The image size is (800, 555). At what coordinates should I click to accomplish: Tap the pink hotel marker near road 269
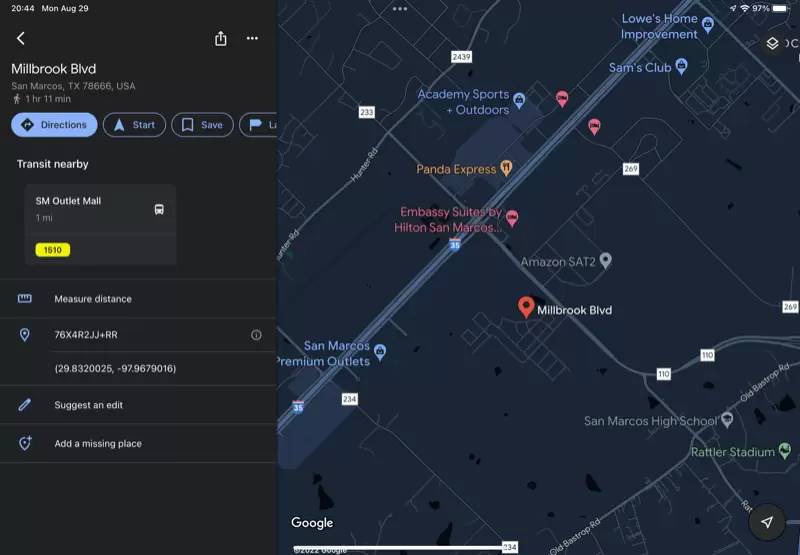(594, 127)
